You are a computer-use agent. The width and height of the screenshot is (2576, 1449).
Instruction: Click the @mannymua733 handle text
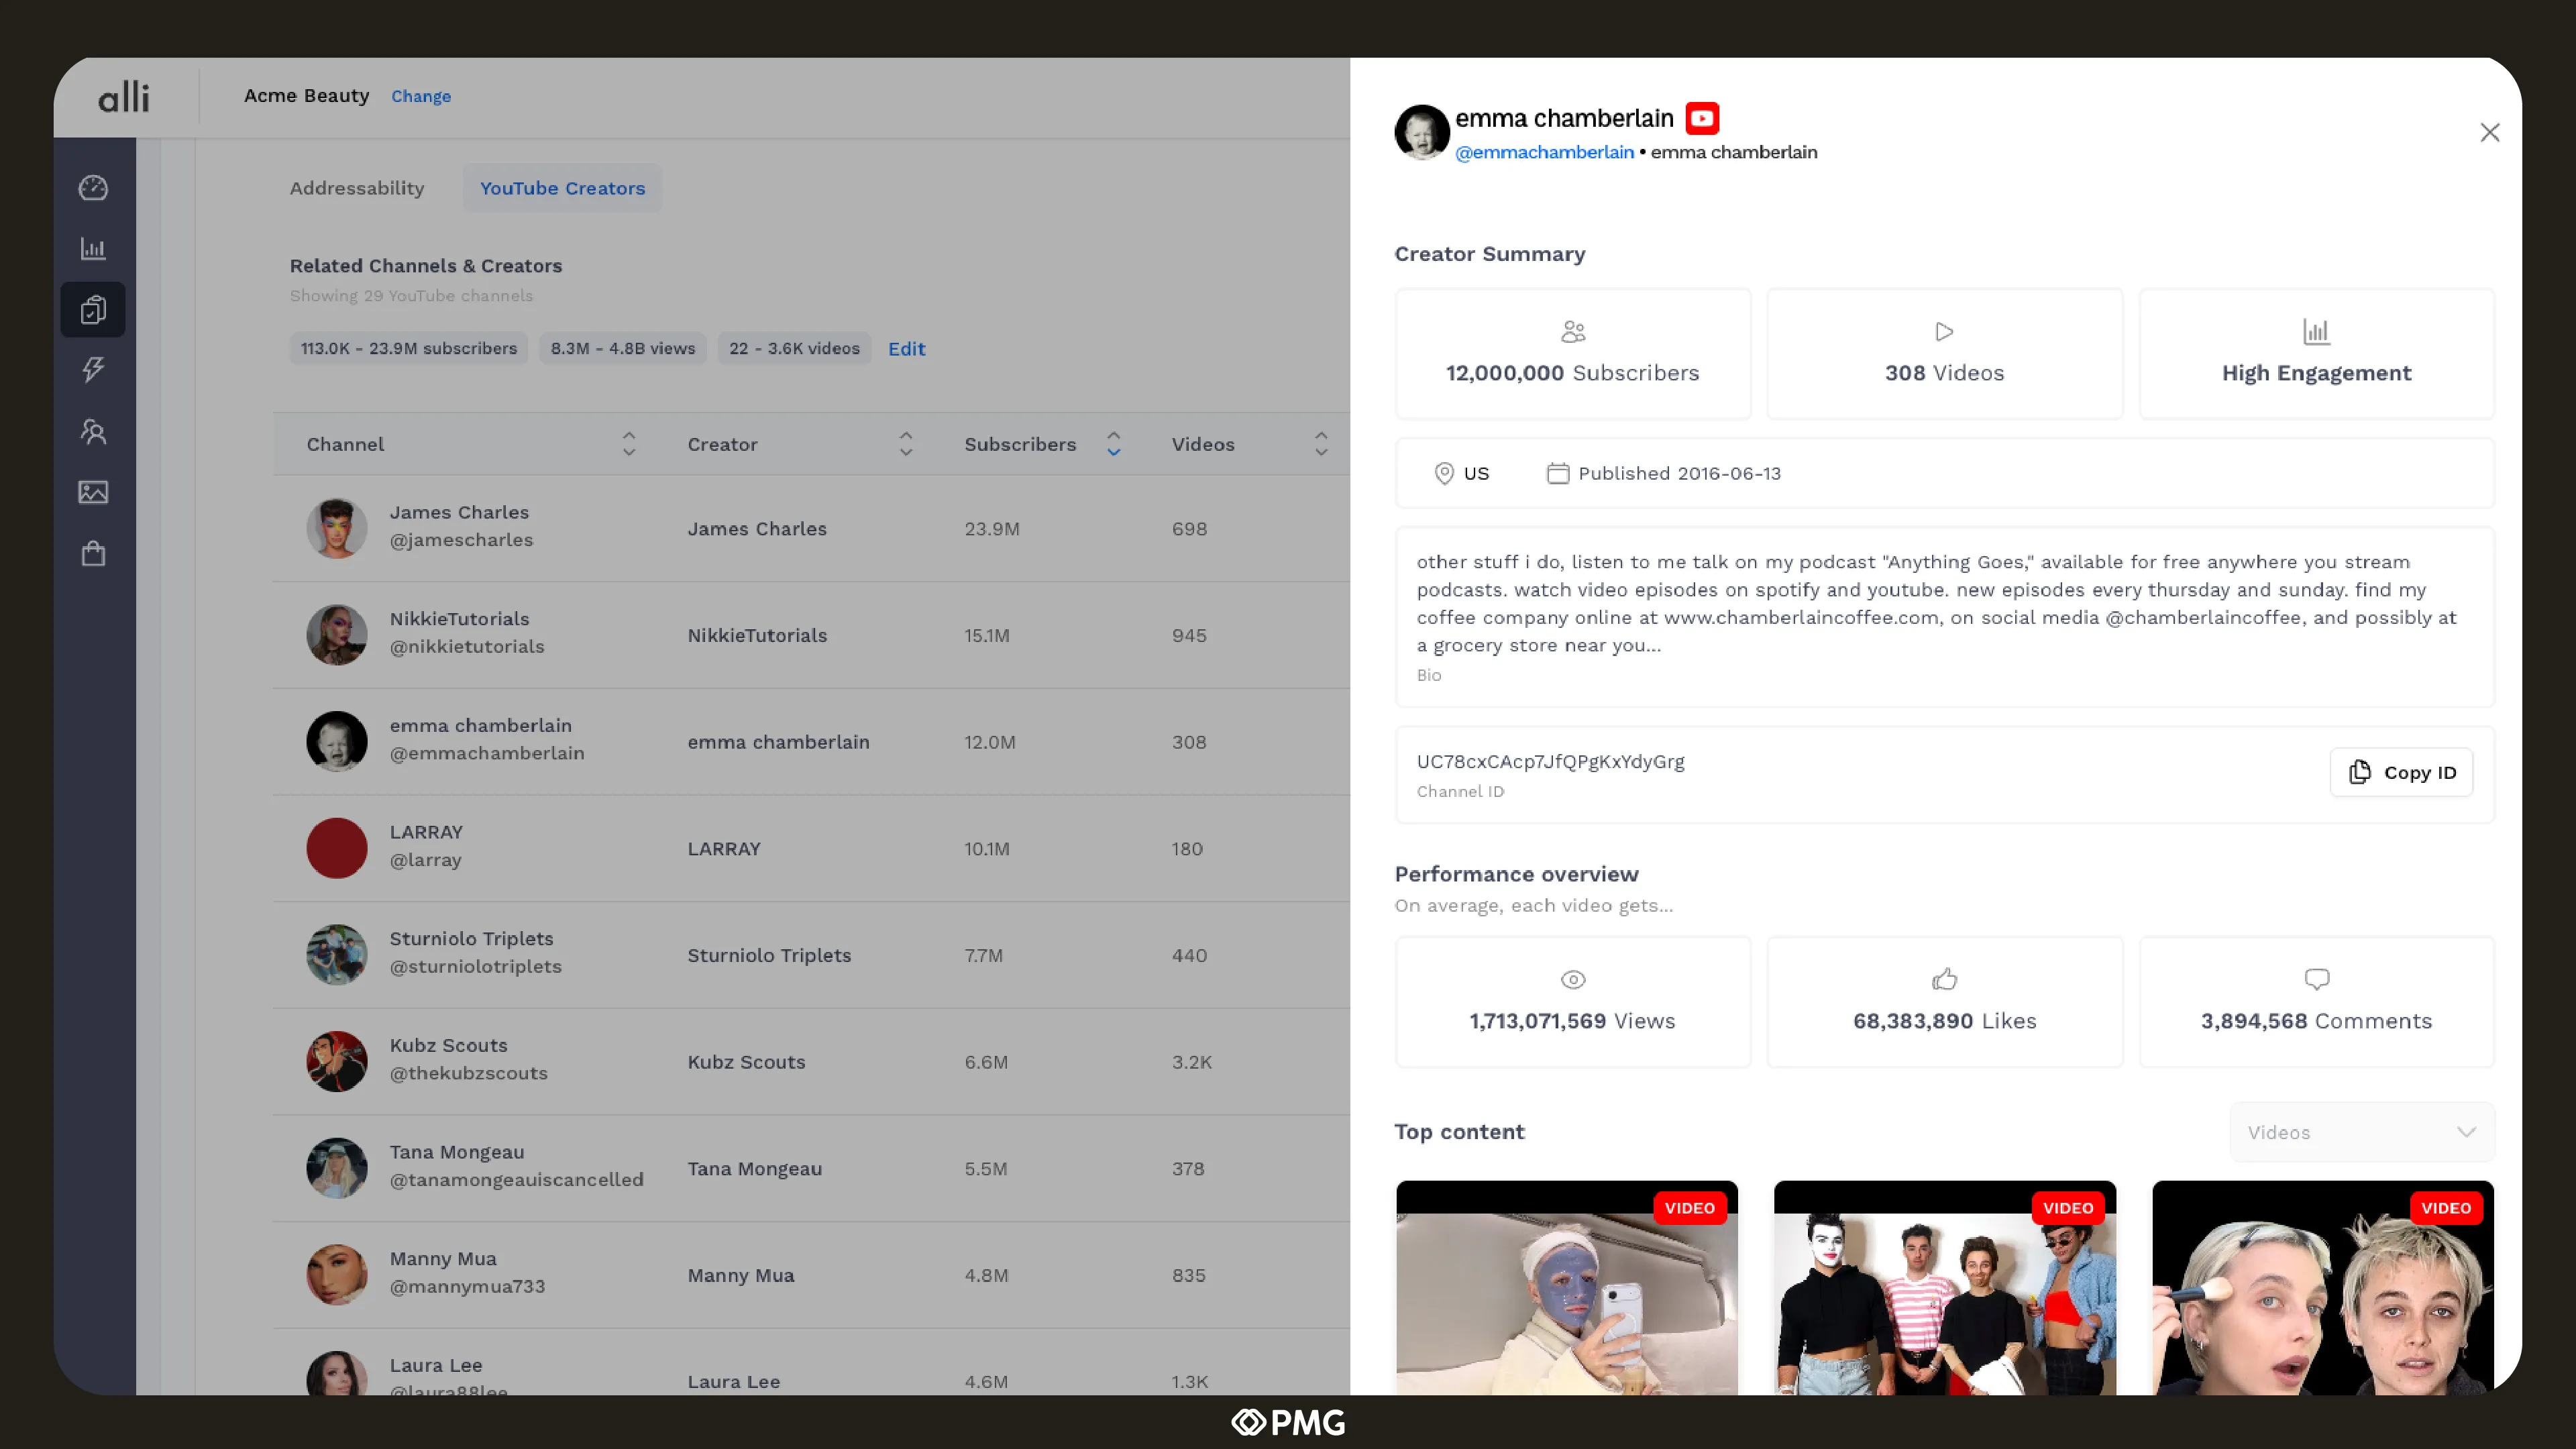tap(468, 1287)
